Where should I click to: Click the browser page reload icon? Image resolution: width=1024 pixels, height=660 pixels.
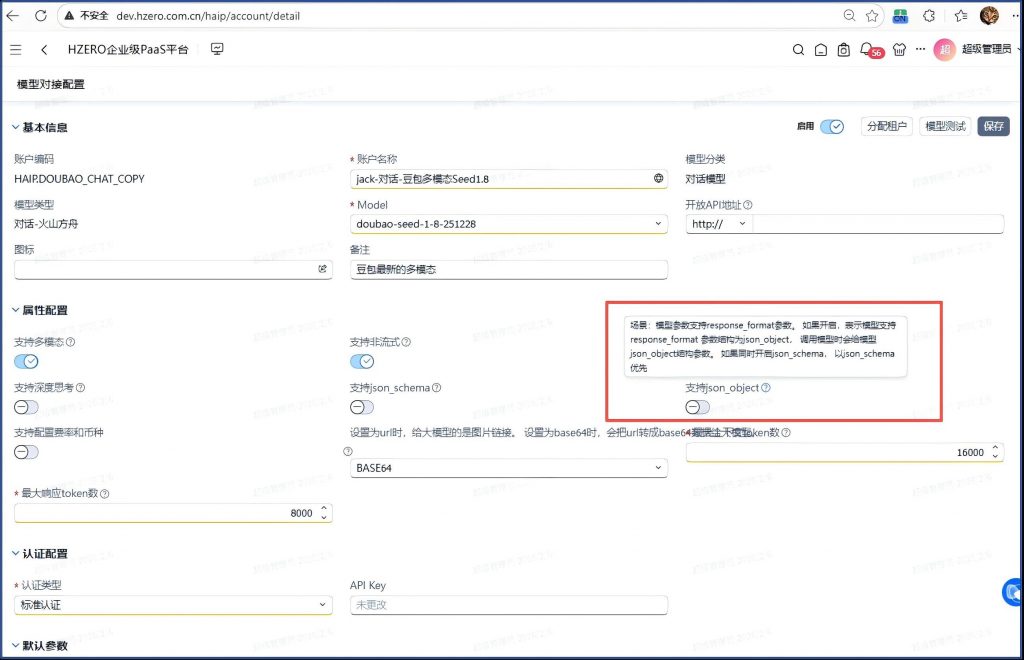click(x=68, y=16)
